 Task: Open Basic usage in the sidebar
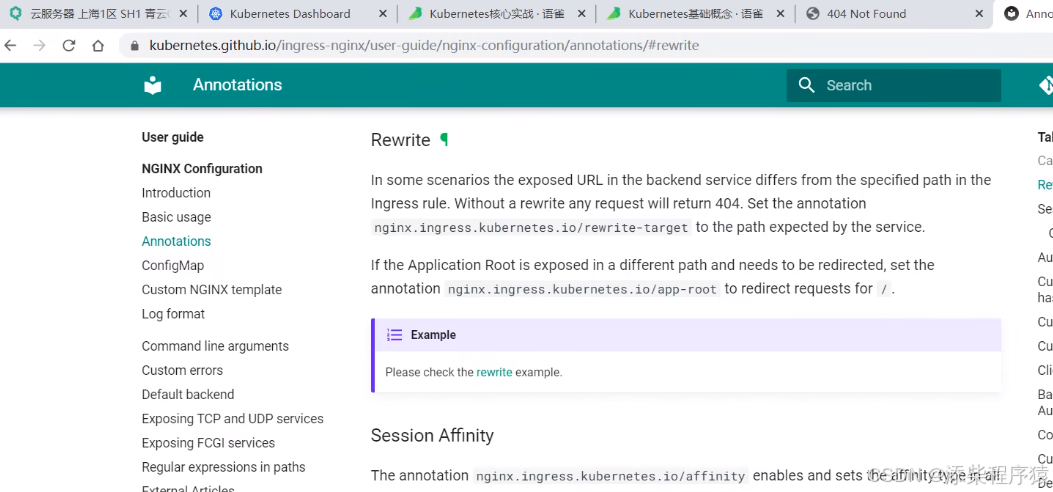coord(176,217)
